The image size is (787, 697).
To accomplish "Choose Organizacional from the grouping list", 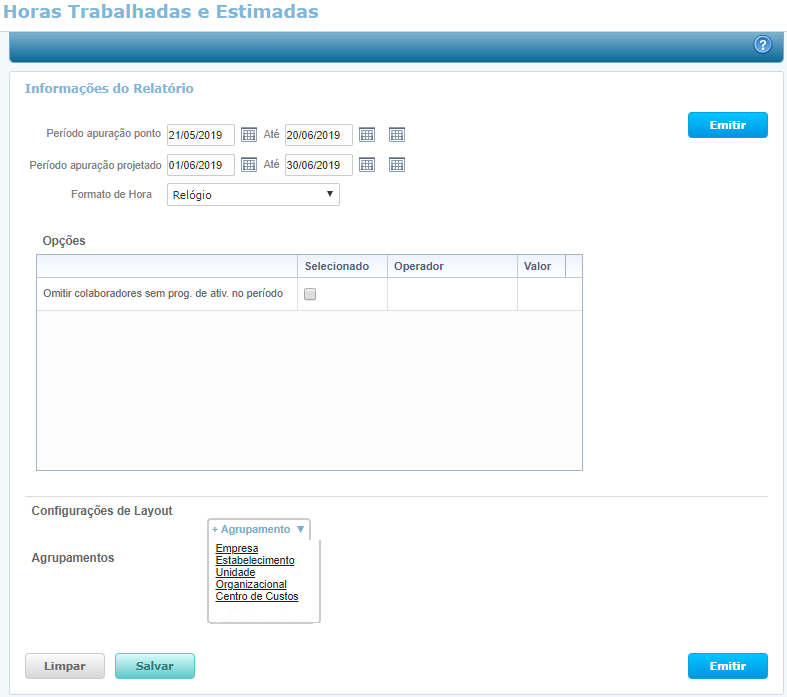I will [251, 585].
